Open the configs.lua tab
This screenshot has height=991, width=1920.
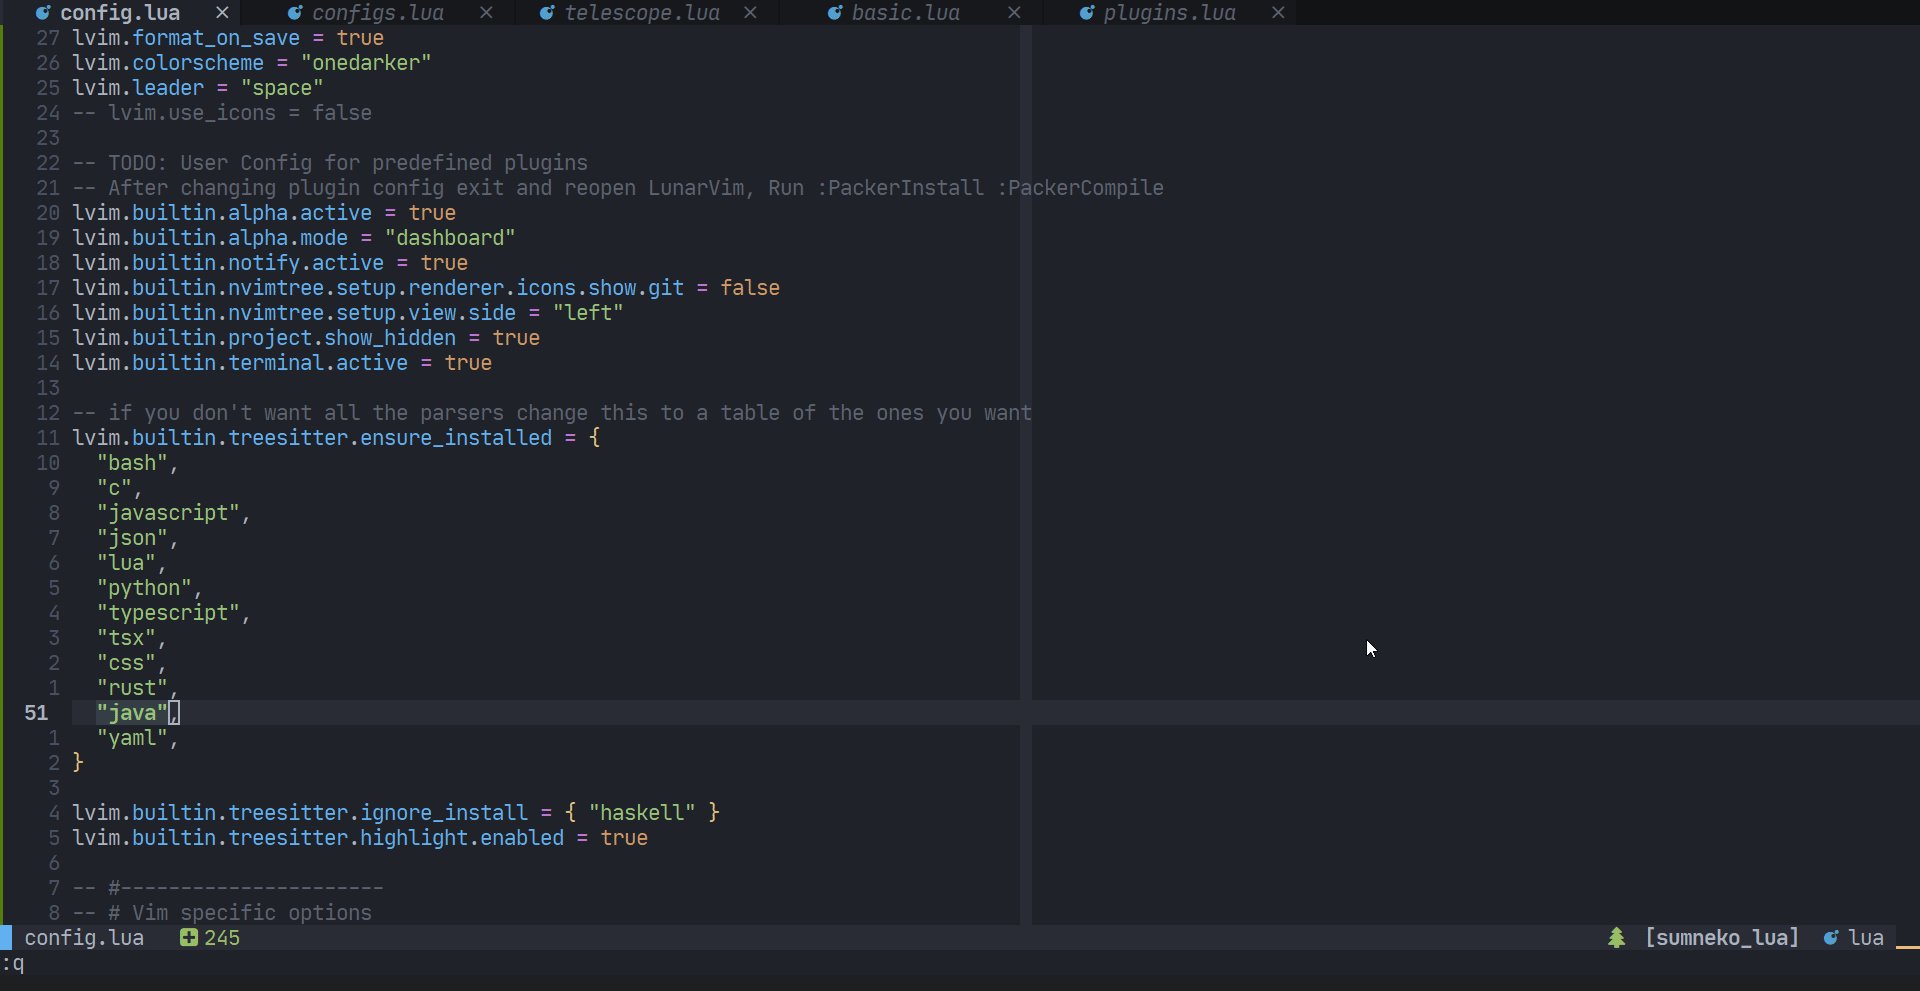coord(378,13)
